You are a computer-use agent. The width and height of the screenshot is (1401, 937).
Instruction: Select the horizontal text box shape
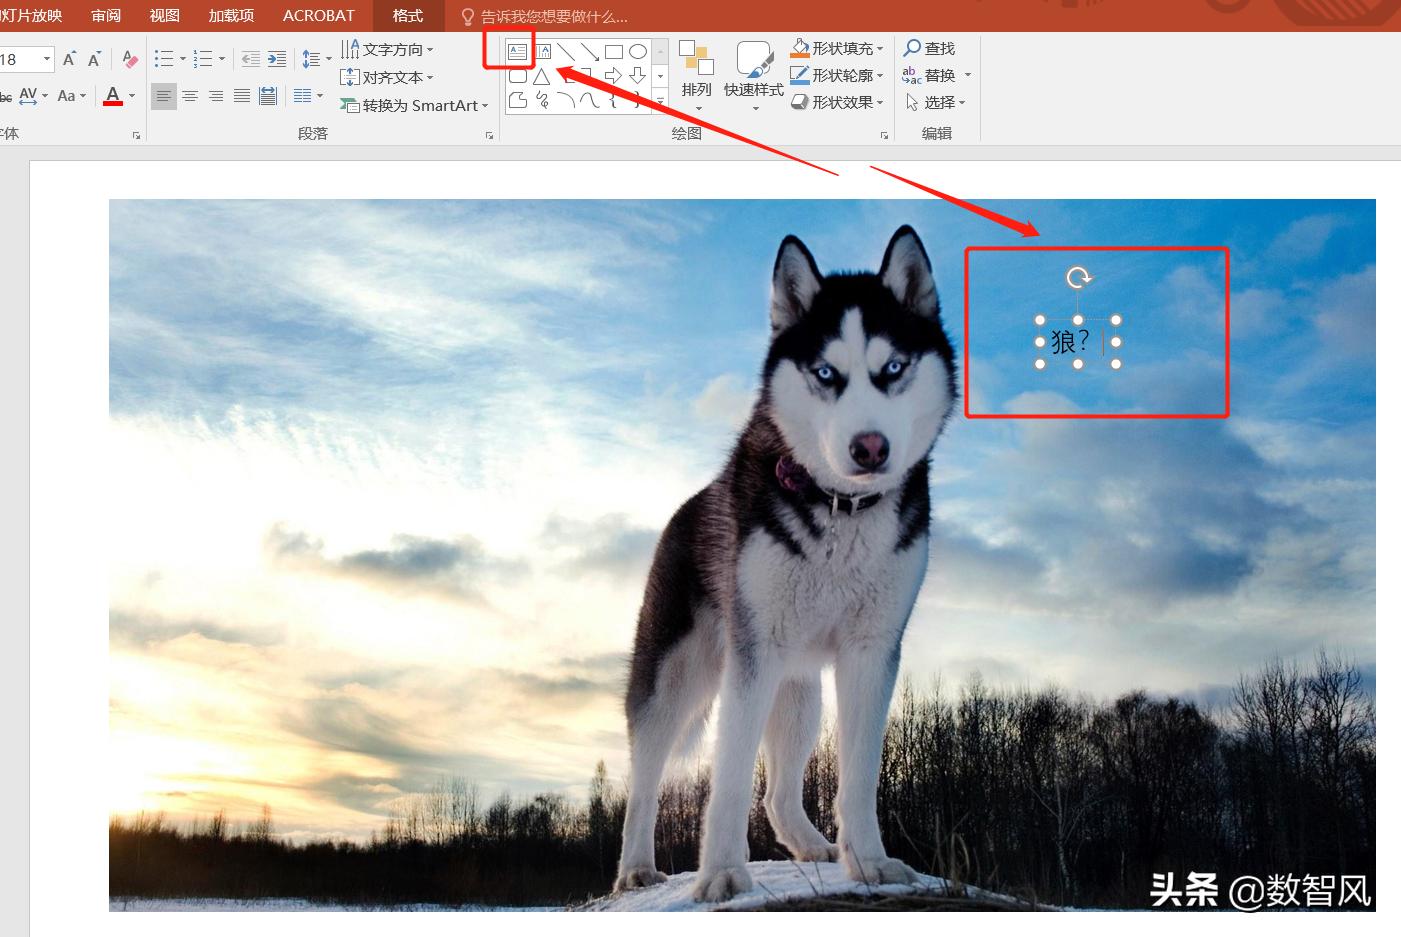pyautogui.click(x=517, y=52)
